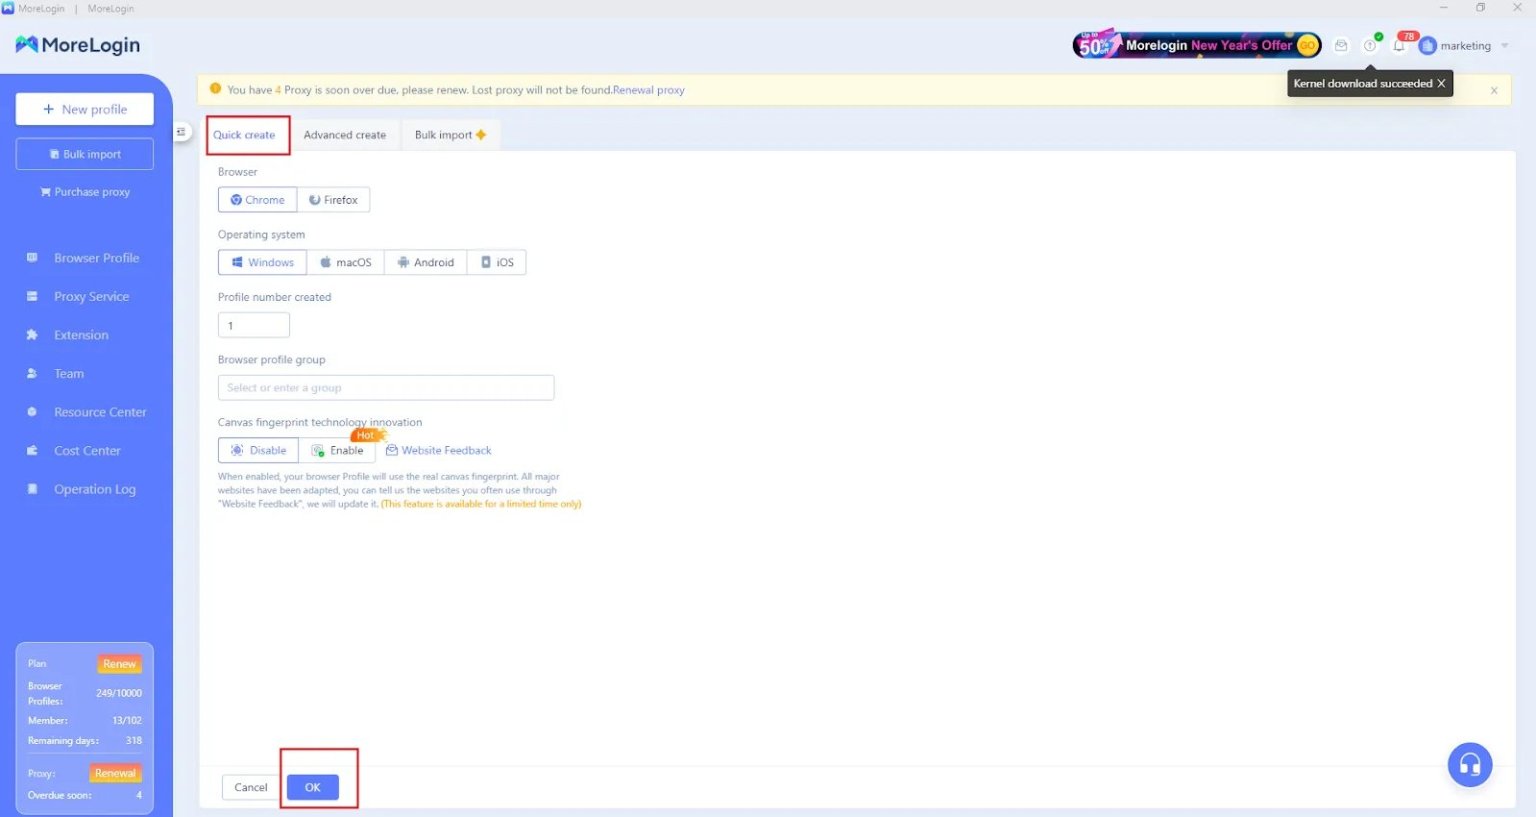Open the notifications bell icon

click(x=1399, y=46)
